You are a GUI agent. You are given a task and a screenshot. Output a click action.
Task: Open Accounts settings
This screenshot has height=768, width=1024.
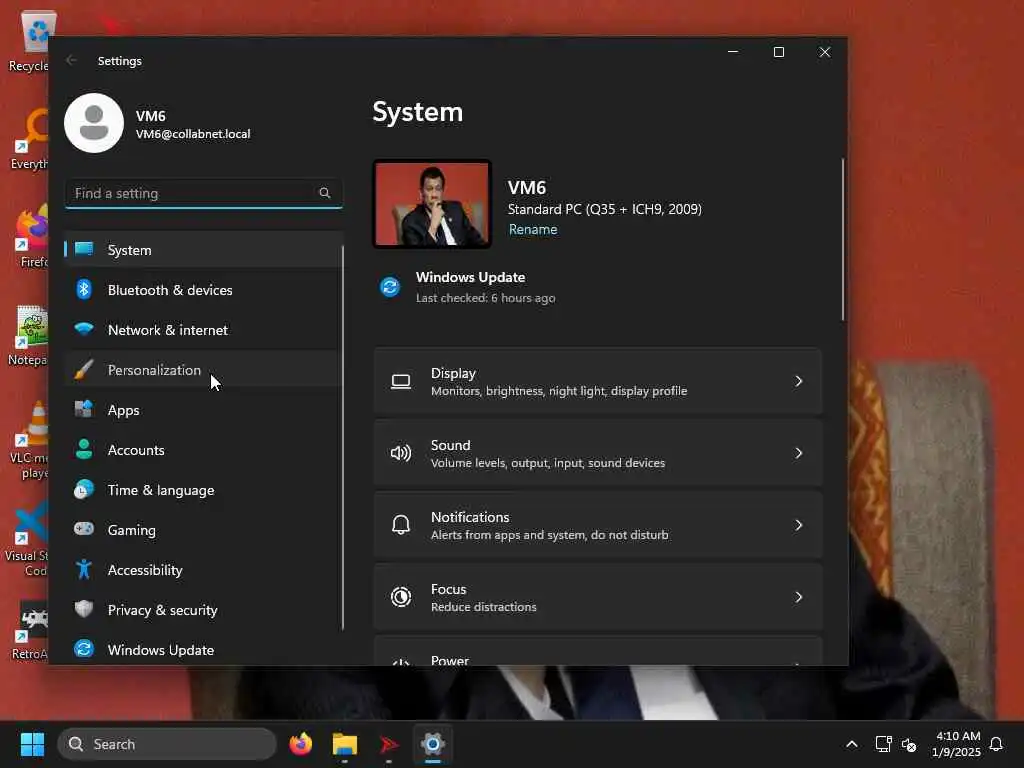click(202, 450)
